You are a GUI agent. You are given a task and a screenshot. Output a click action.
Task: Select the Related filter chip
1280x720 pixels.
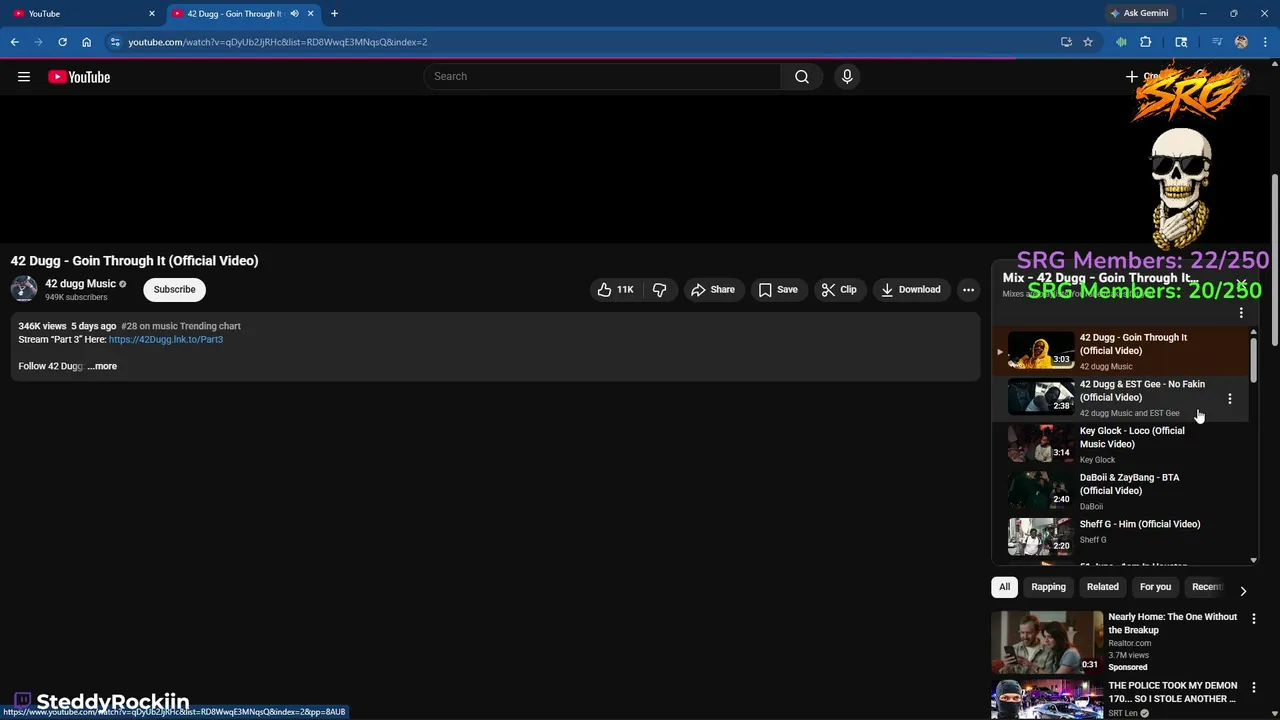(1102, 587)
